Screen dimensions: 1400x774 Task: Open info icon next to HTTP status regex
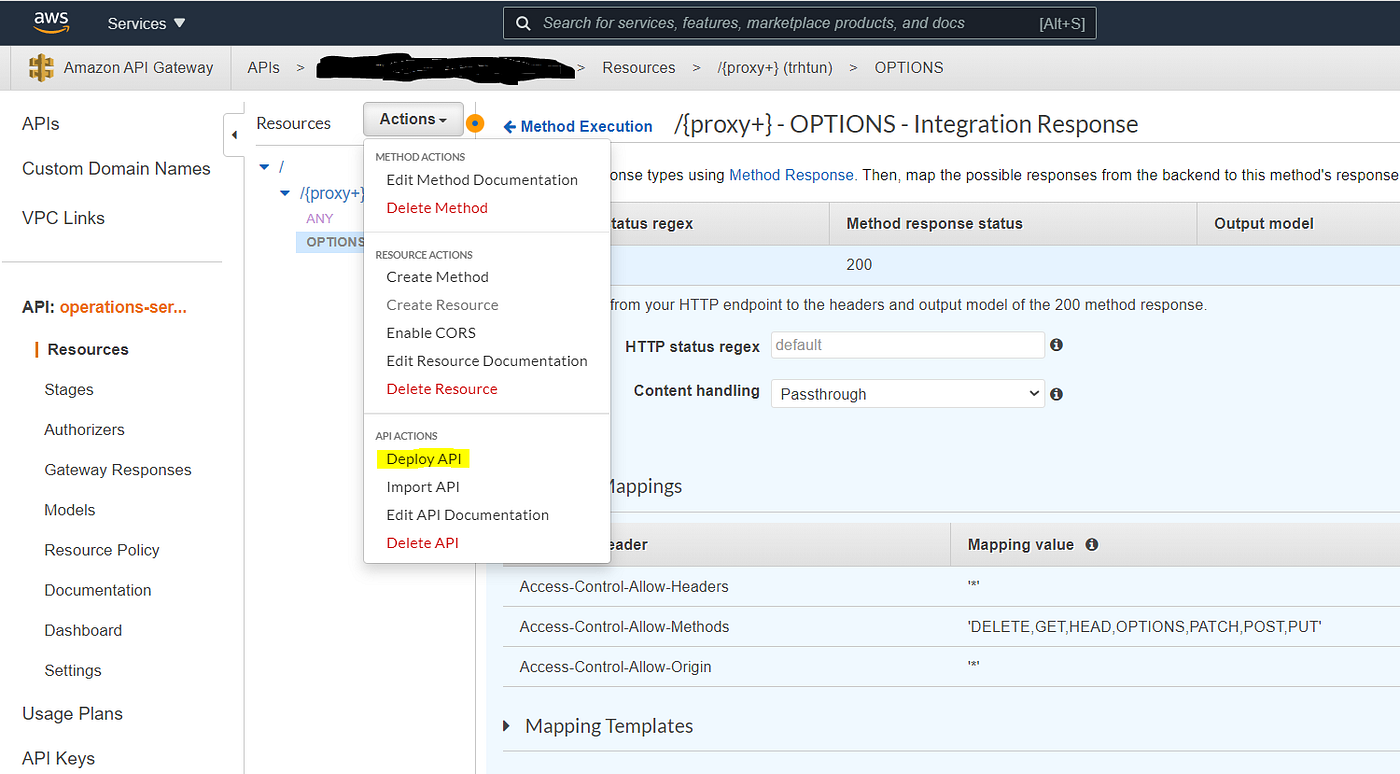[x=1056, y=345]
